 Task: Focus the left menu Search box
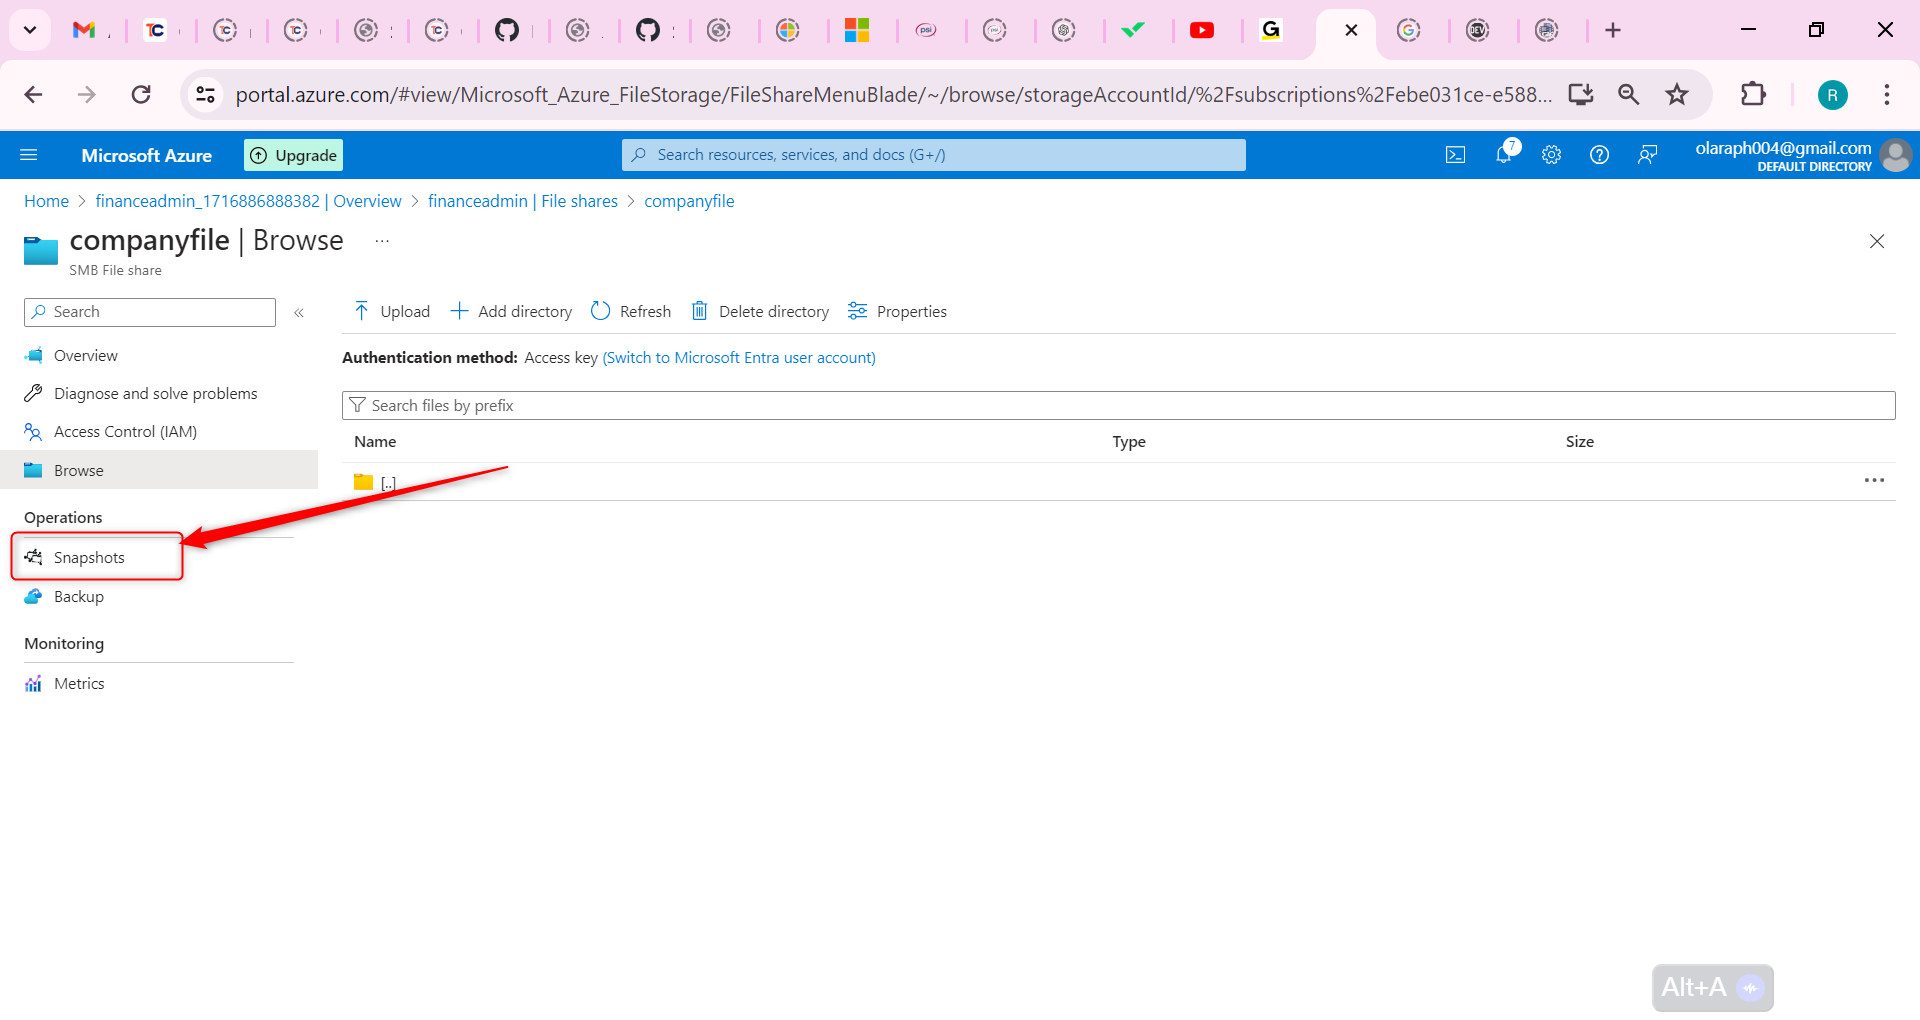tap(150, 312)
